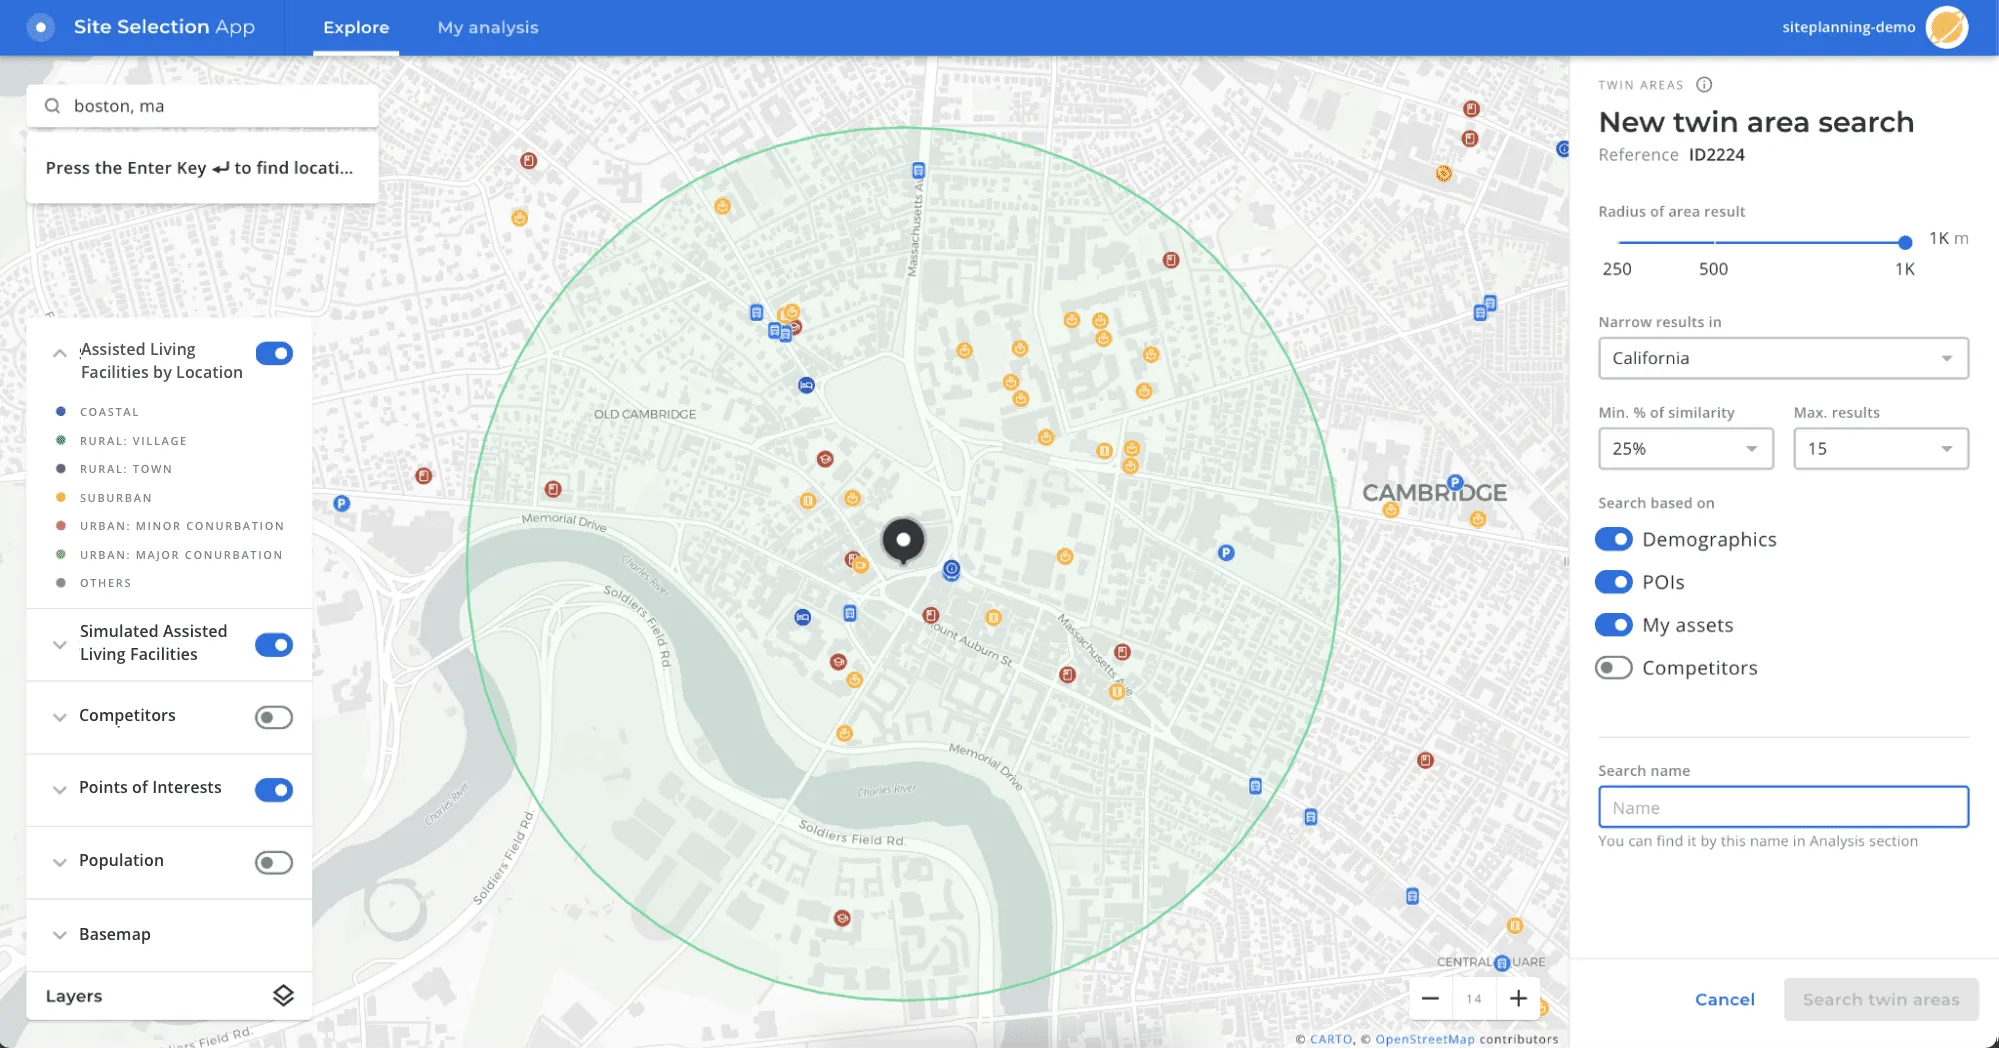This screenshot has height=1049, width=1999.
Task: Turn on the Population layer toggle
Action: [274, 862]
